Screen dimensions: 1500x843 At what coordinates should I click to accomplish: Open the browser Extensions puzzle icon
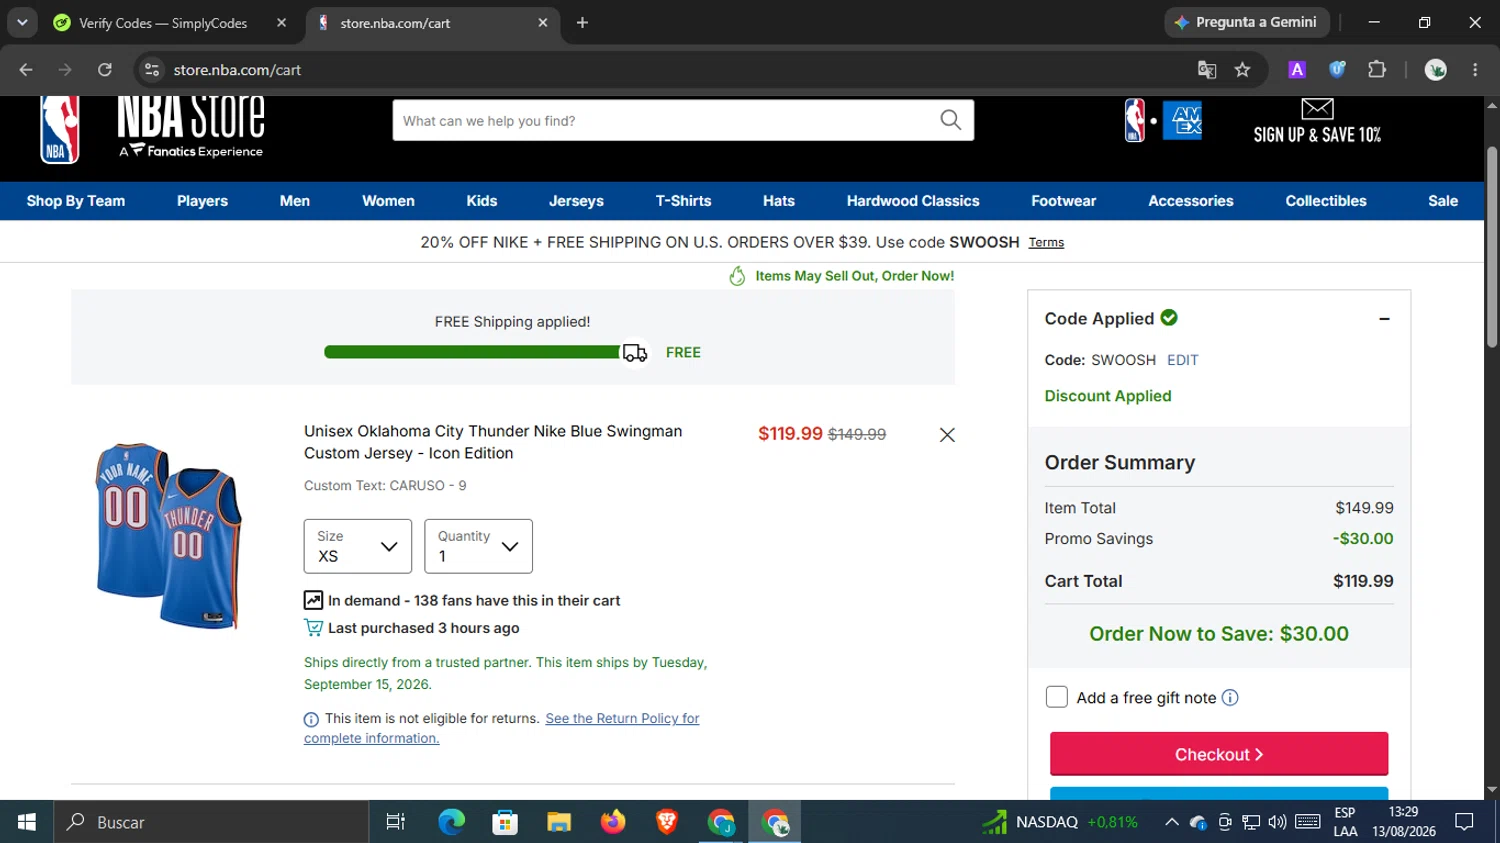click(1377, 70)
